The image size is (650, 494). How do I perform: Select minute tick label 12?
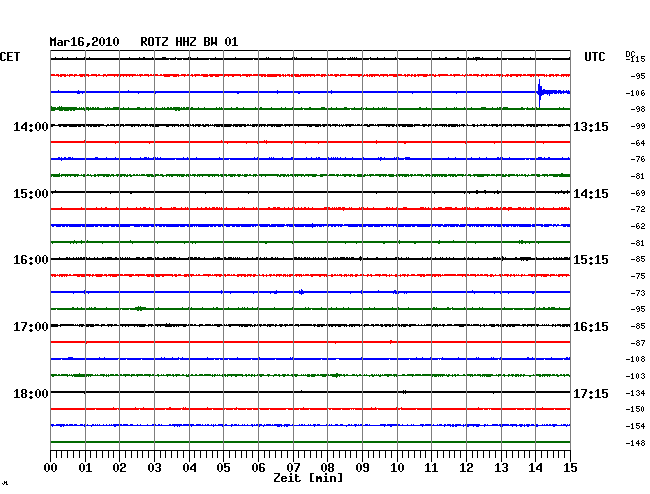click(466, 468)
